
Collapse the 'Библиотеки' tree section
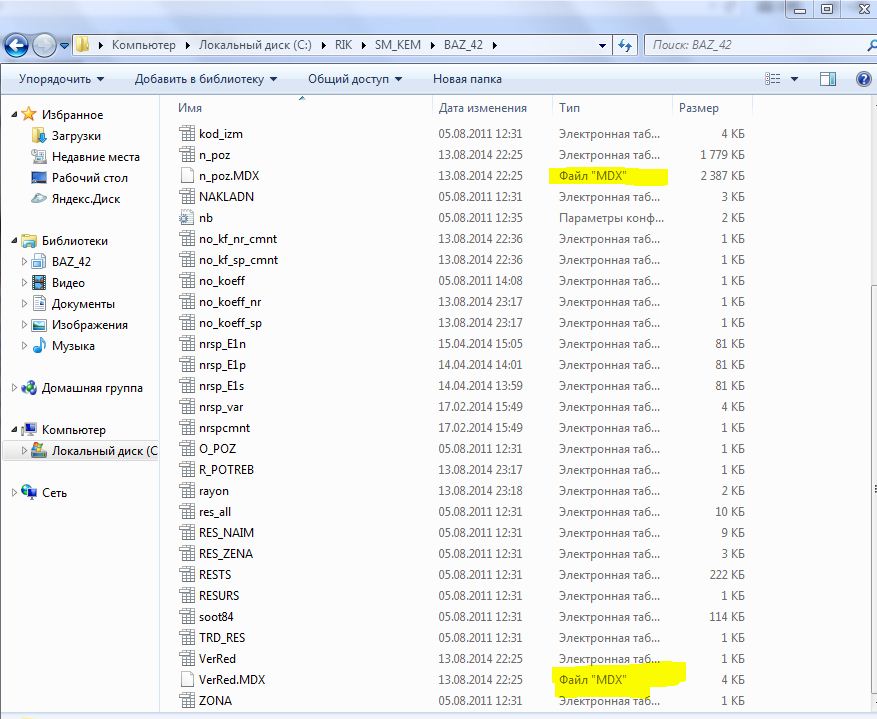pyautogui.click(x=15, y=240)
